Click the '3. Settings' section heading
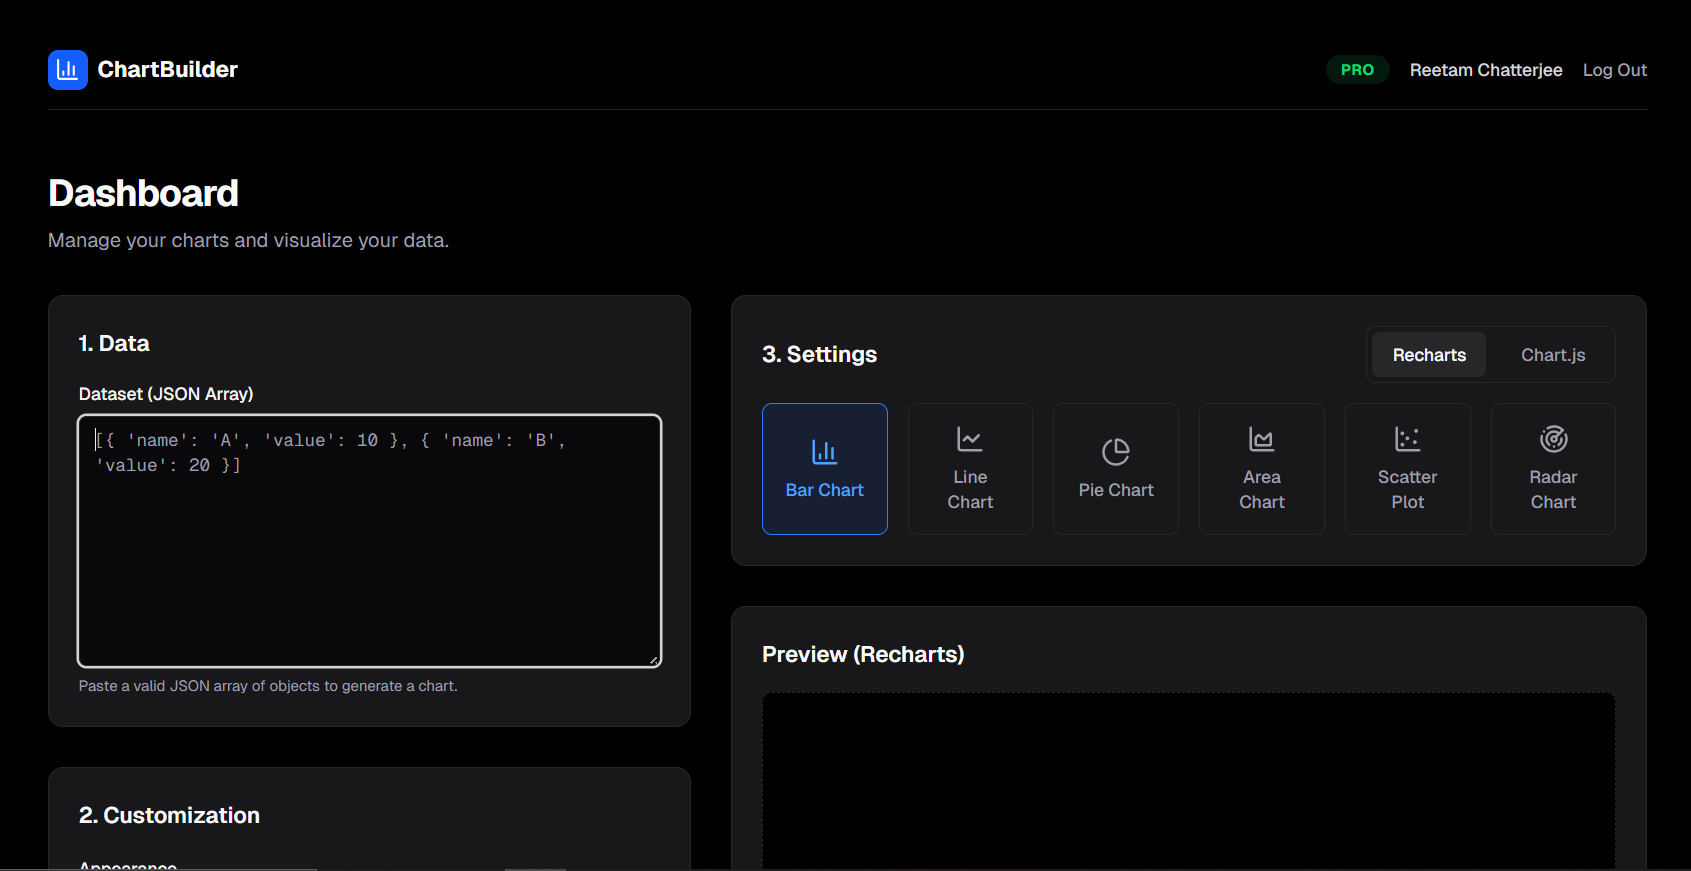This screenshot has height=871, width=1691. click(x=820, y=355)
